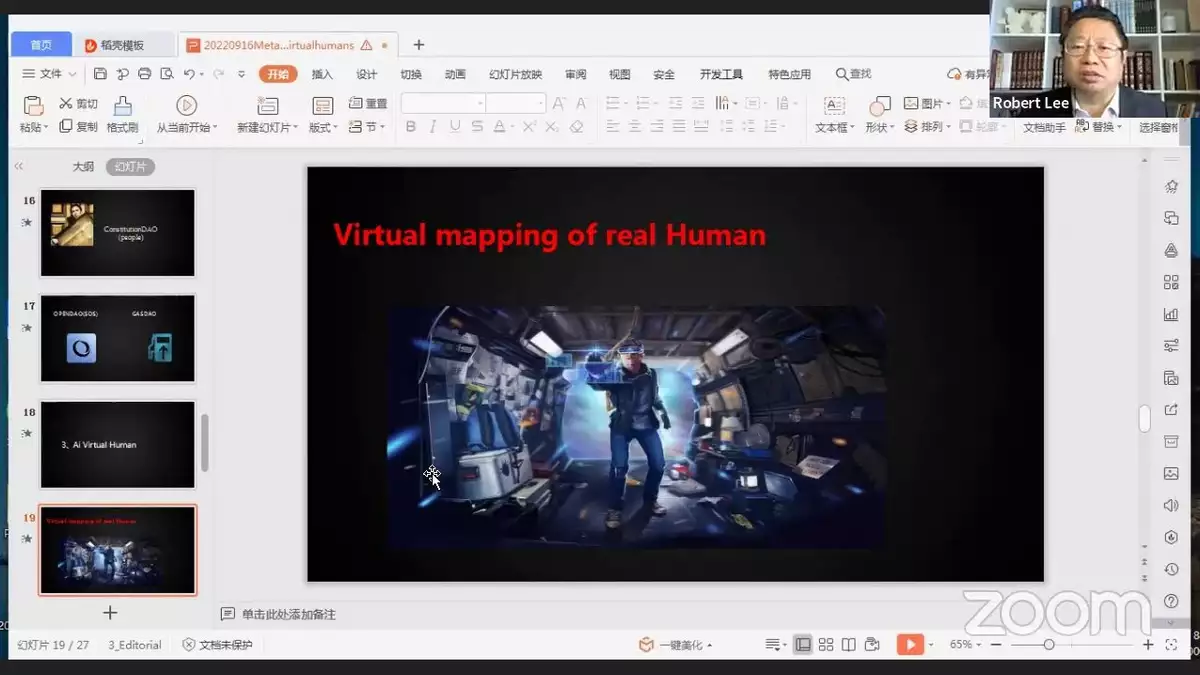The width and height of the screenshot is (1200, 675).
Task: Open quick access toolbar customize dropdown
Action: coord(241,74)
